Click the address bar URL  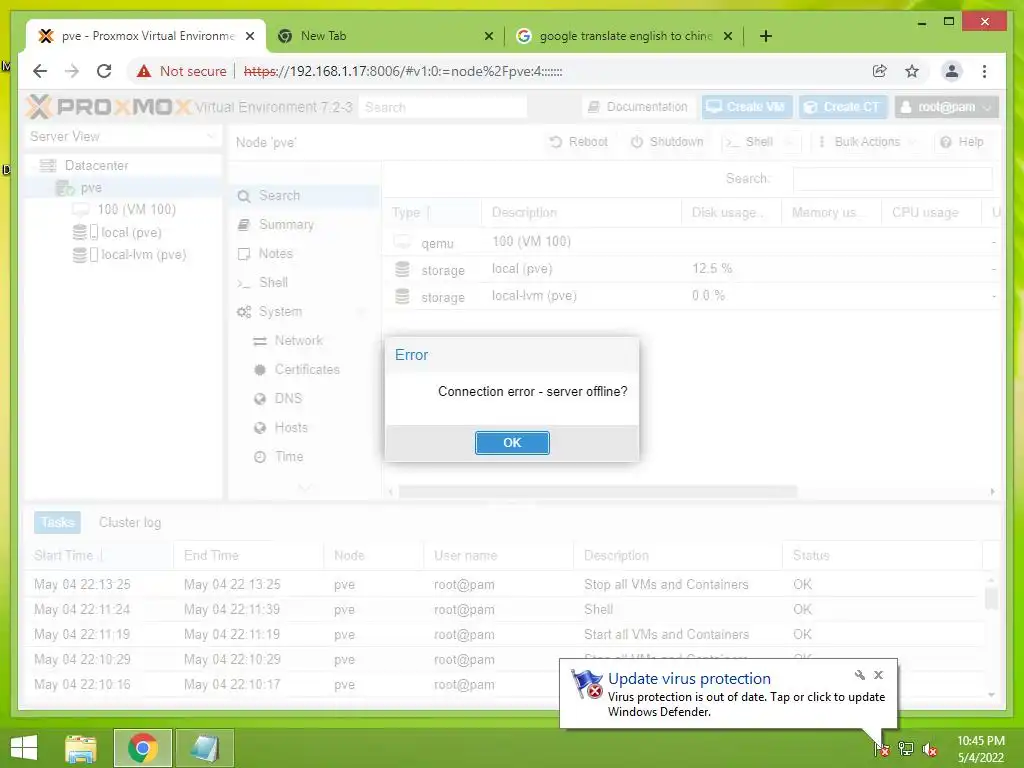point(403,71)
